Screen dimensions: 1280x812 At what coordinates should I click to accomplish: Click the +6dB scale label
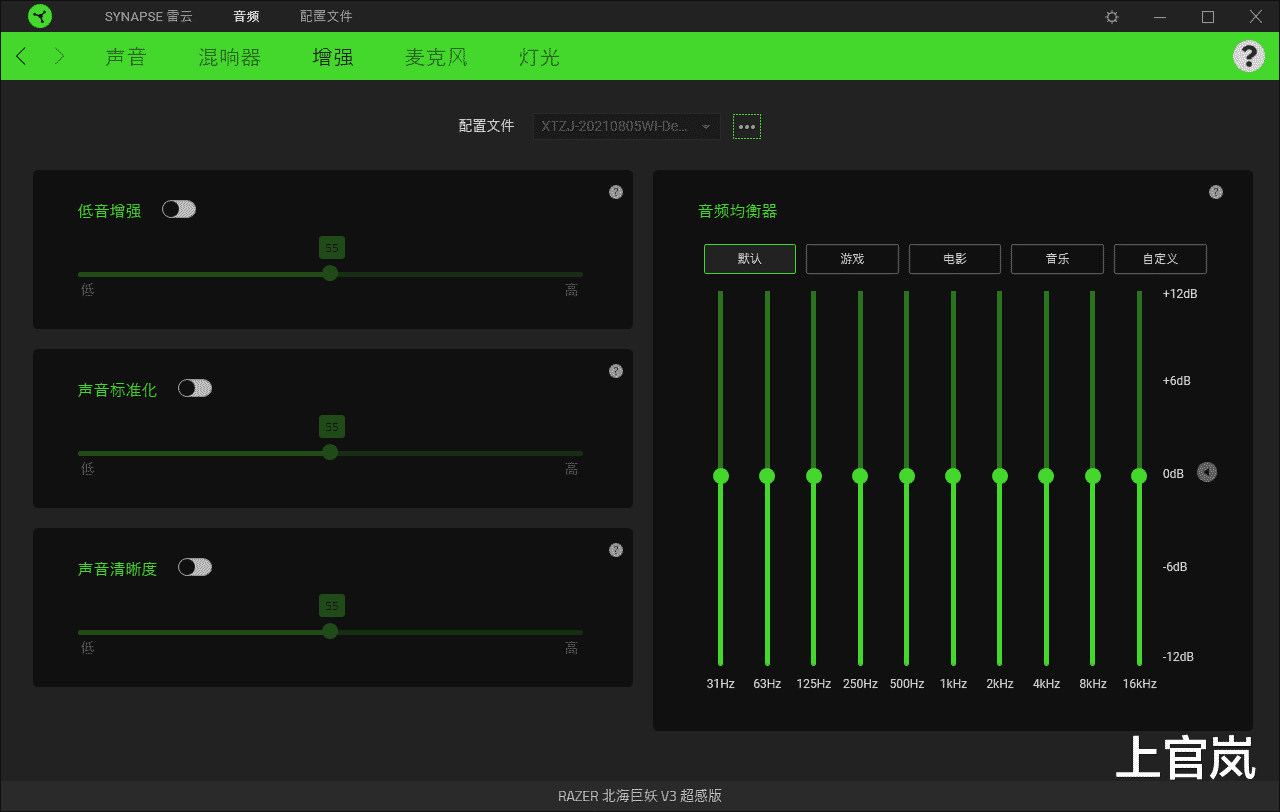point(1177,381)
